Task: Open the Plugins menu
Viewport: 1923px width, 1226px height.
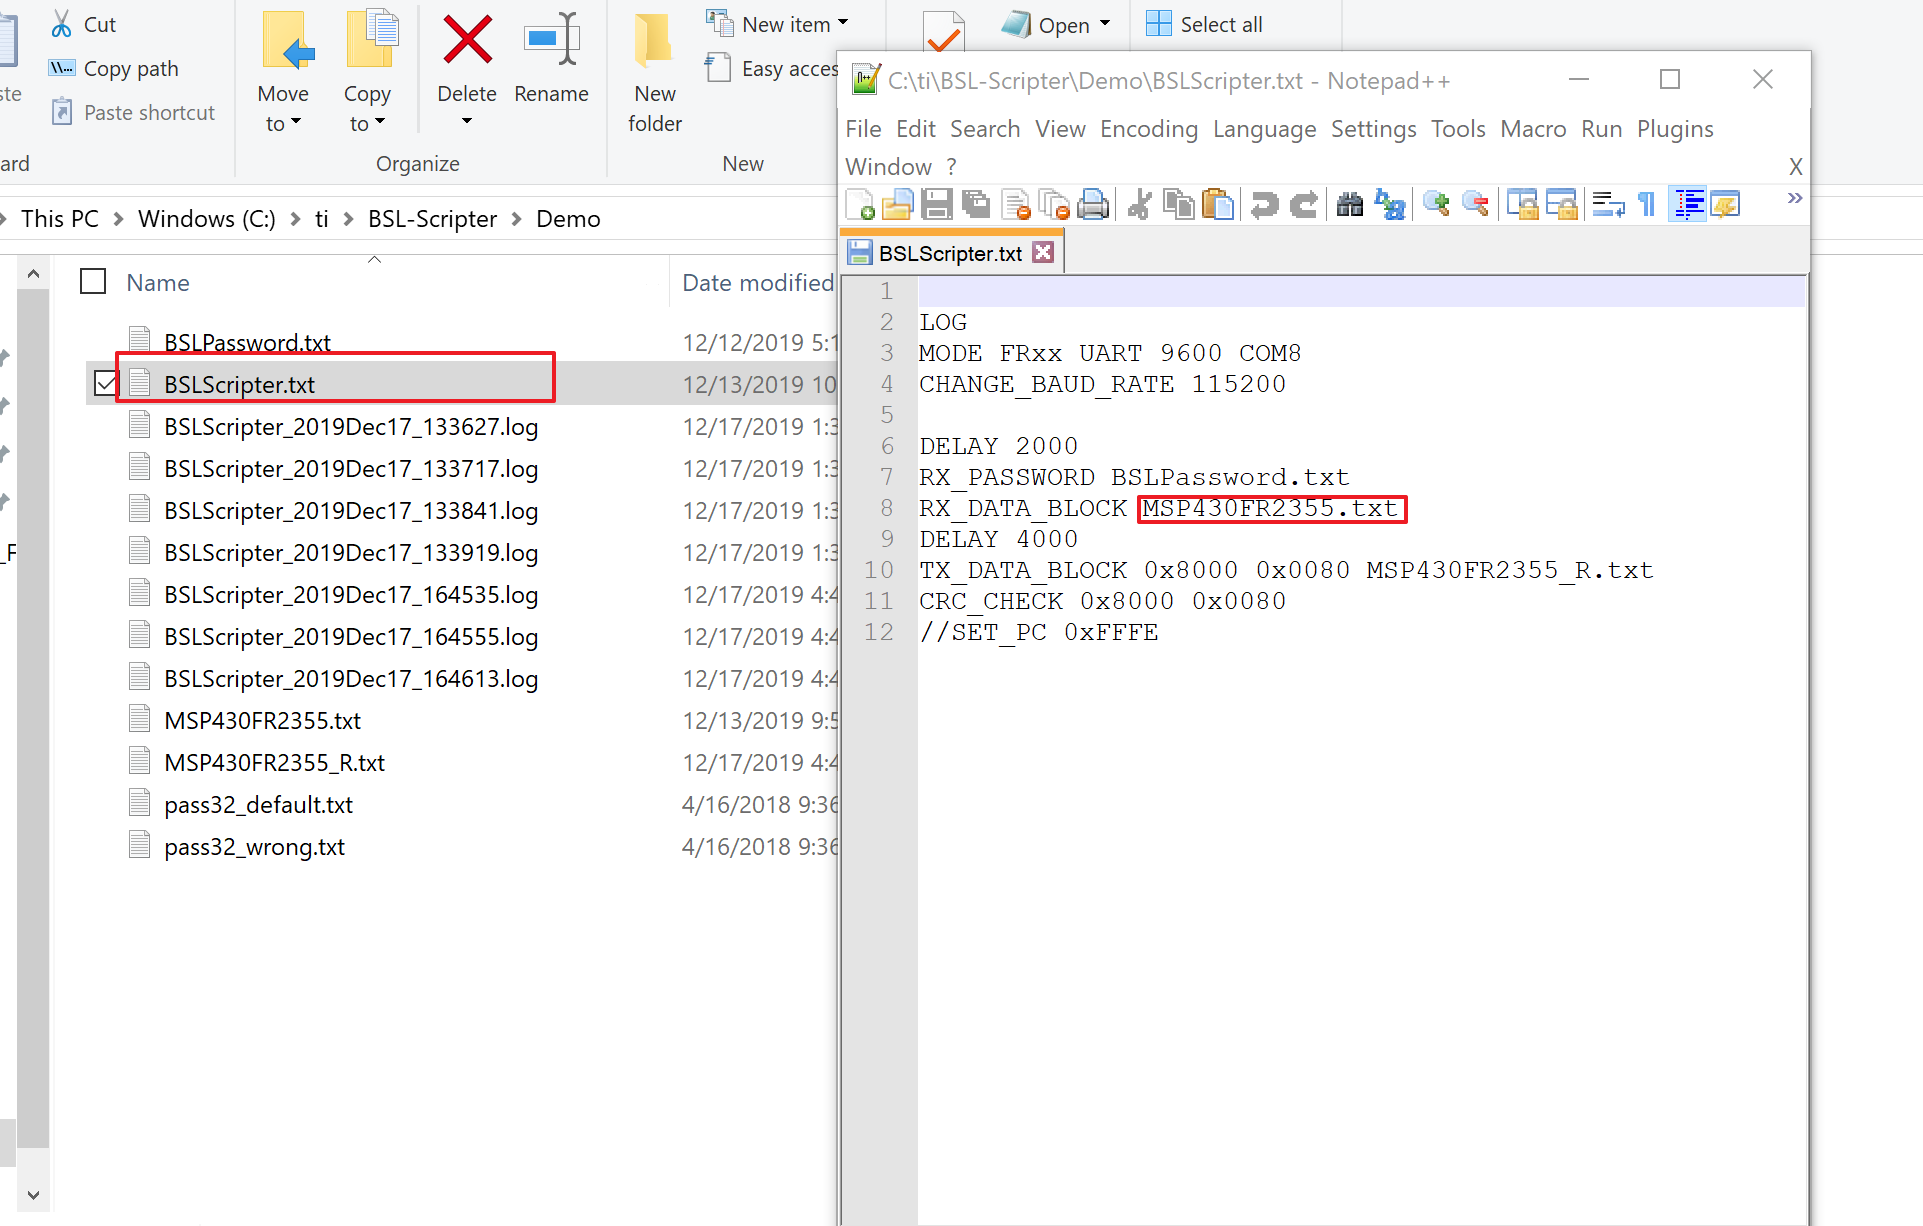Action: [x=1674, y=129]
